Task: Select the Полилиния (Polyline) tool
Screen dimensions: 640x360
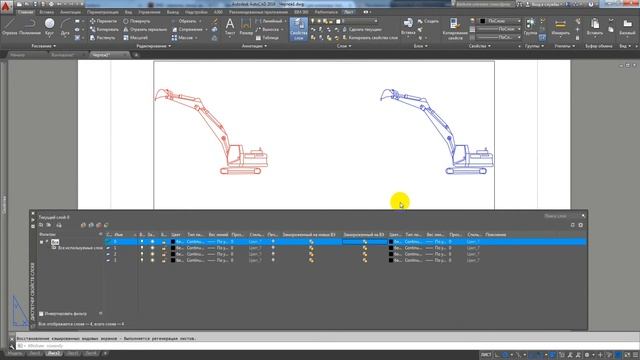Action: (29, 27)
